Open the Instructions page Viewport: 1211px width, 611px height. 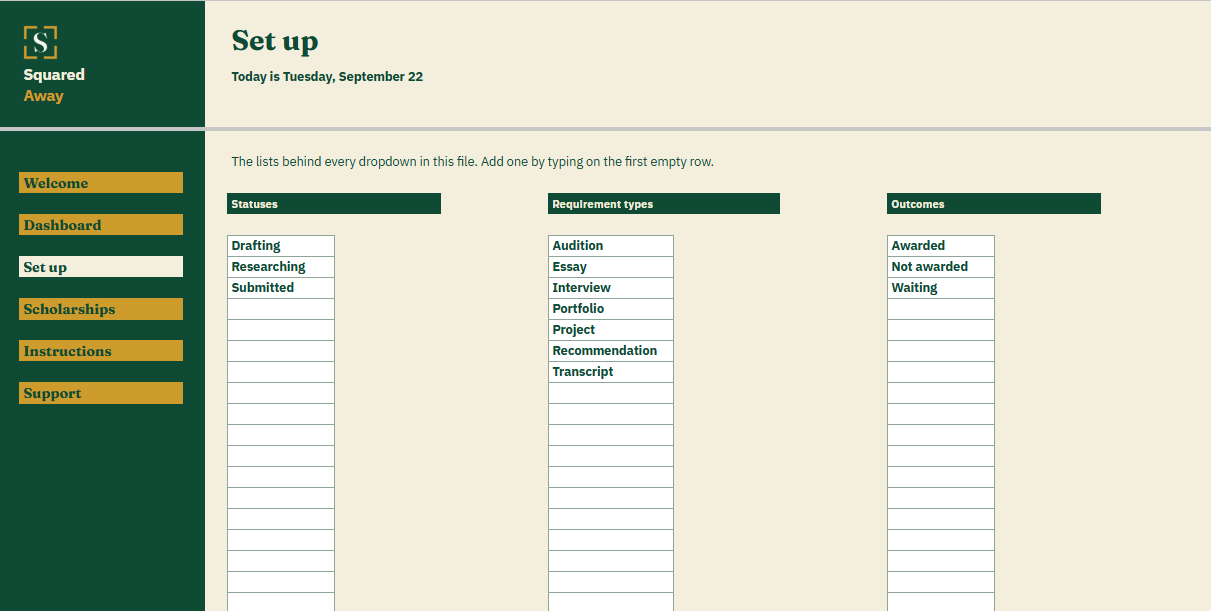point(101,351)
